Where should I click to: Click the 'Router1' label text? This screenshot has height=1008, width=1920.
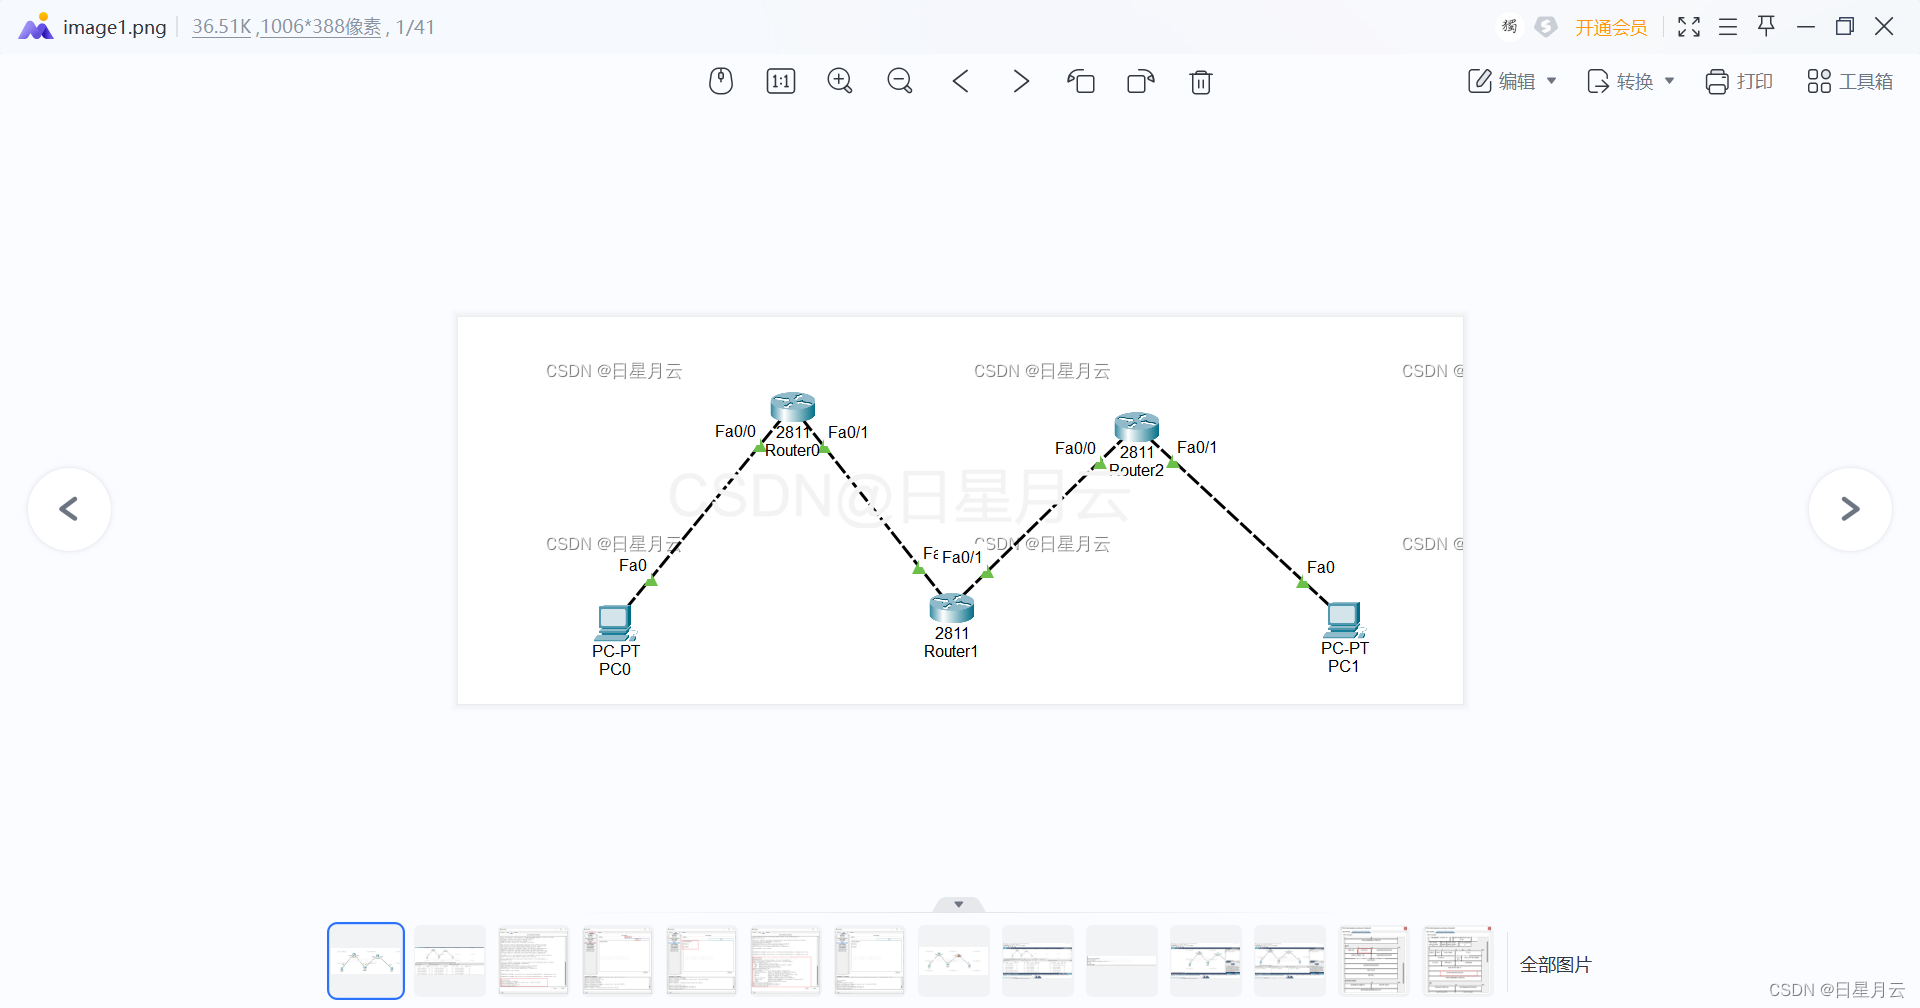pyautogui.click(x=951, y=651)
